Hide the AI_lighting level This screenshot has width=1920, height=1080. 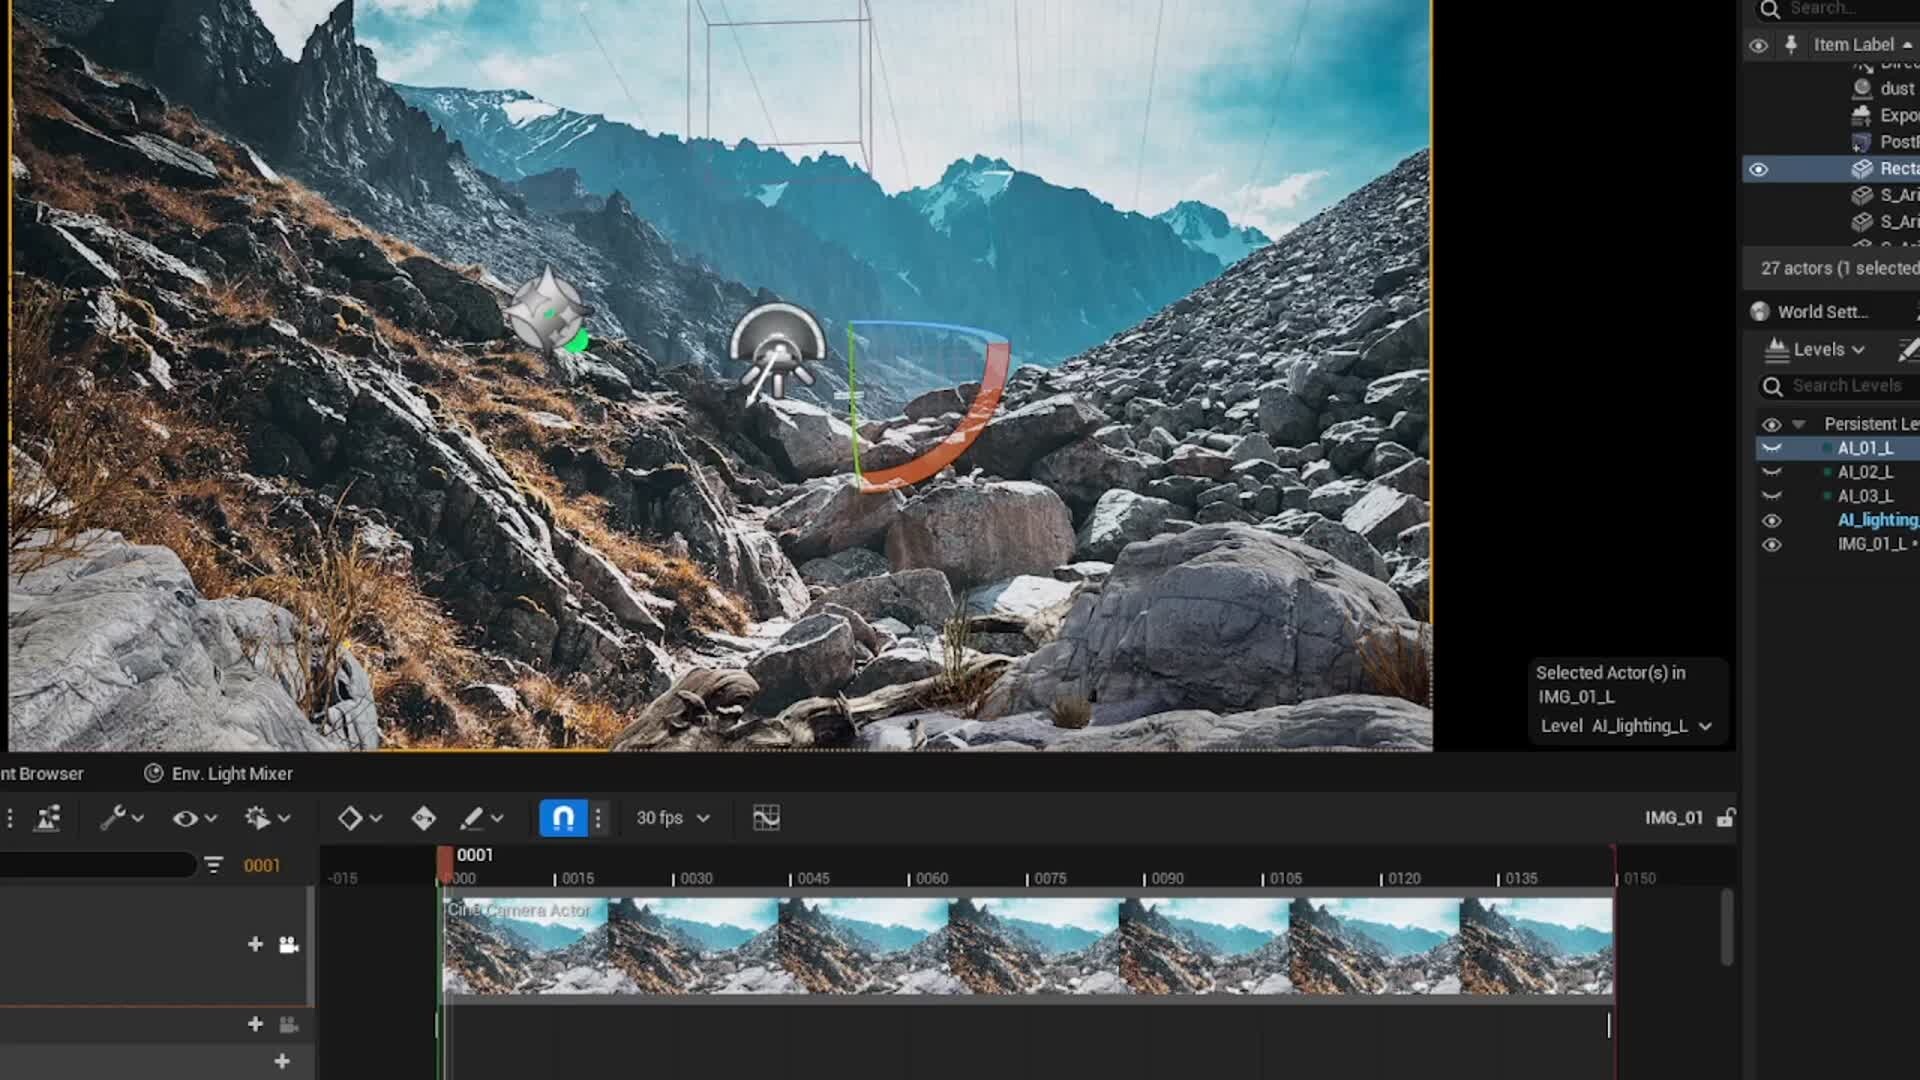point(1771,520)
